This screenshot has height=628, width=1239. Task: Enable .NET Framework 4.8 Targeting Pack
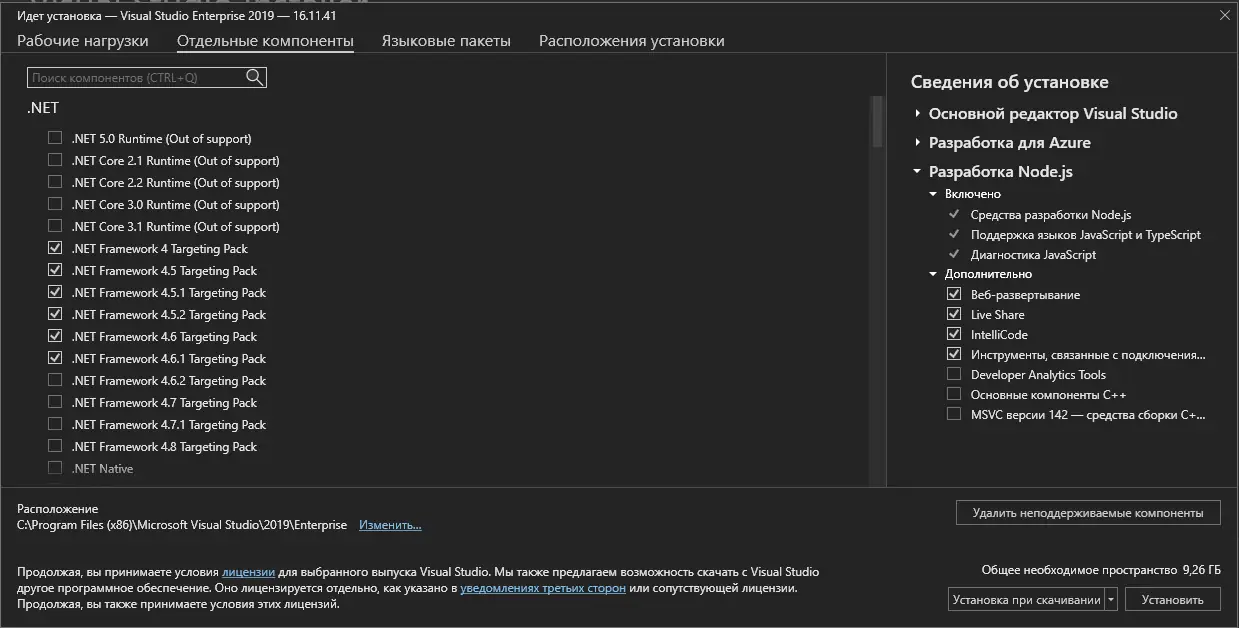(55, 446)
